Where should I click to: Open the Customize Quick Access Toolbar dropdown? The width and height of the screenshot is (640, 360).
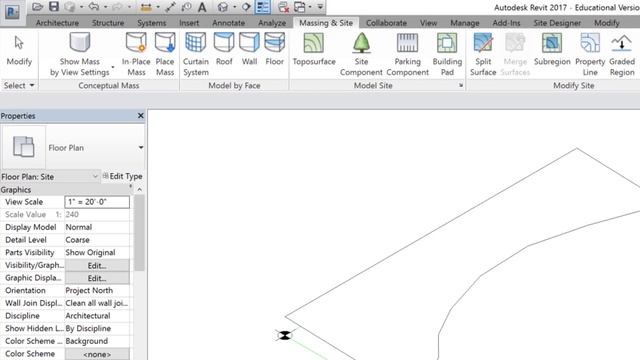point(320,7)
